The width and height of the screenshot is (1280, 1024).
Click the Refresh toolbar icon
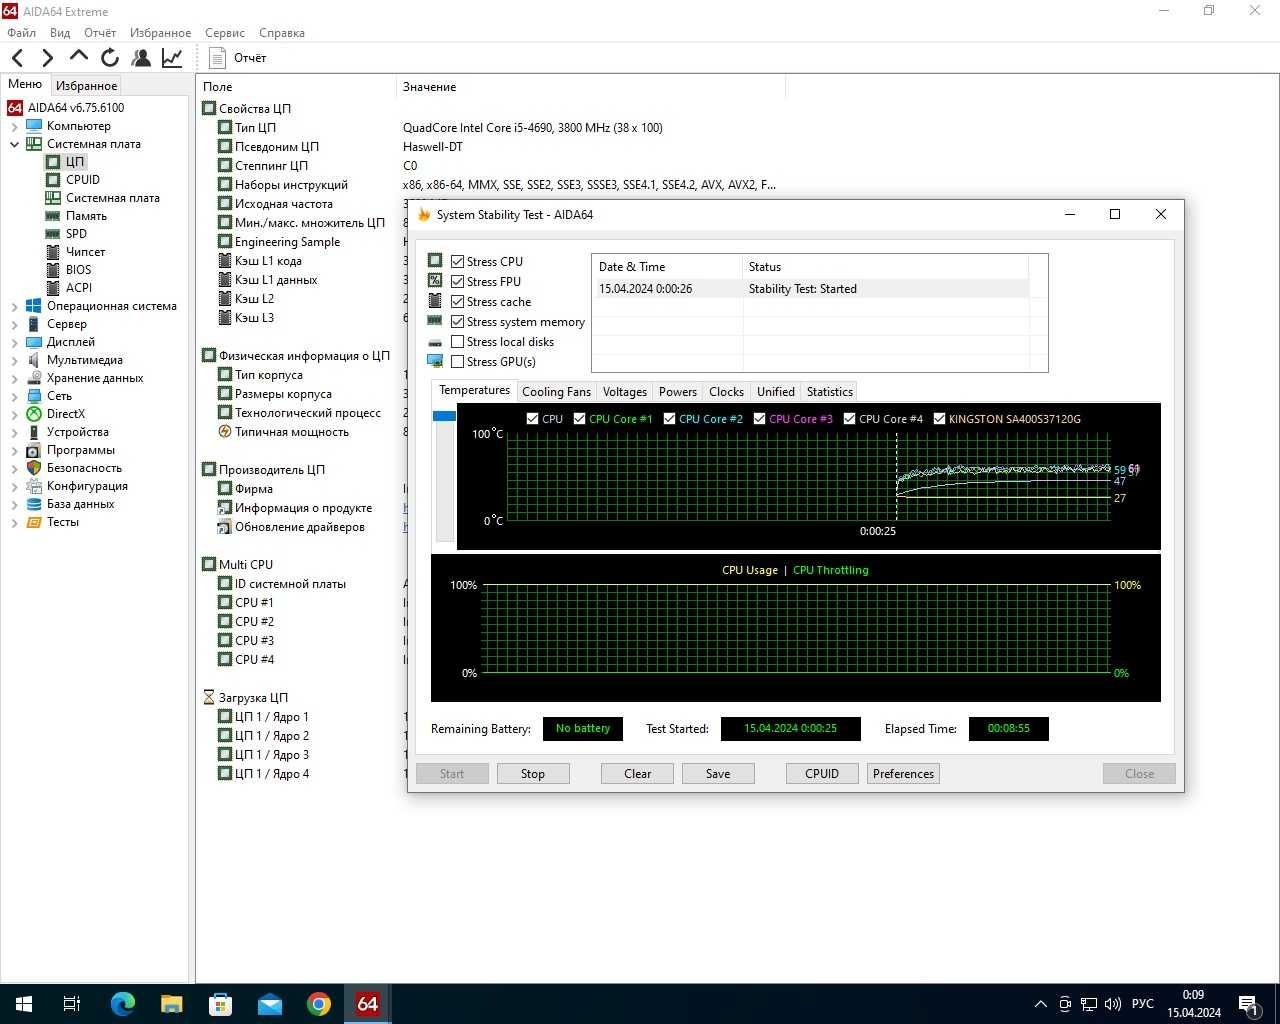tap(110, 58)
